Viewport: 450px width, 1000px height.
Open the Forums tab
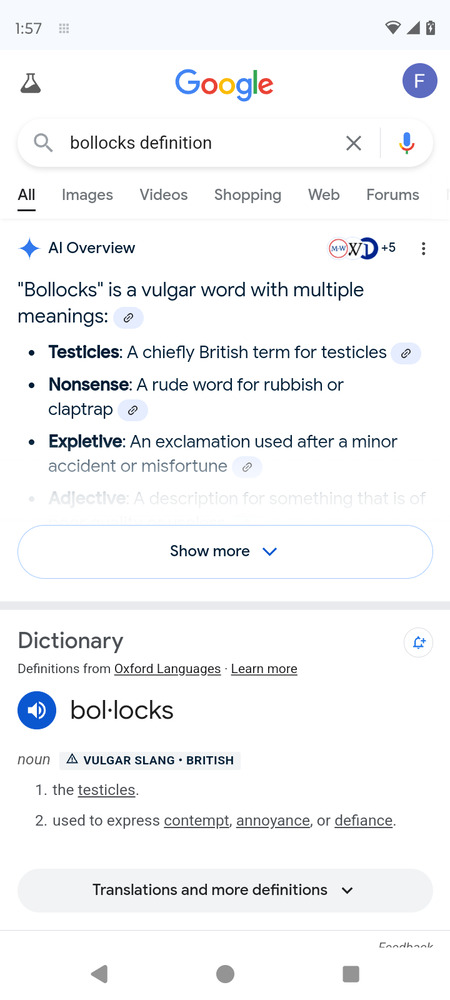(393, 195)
